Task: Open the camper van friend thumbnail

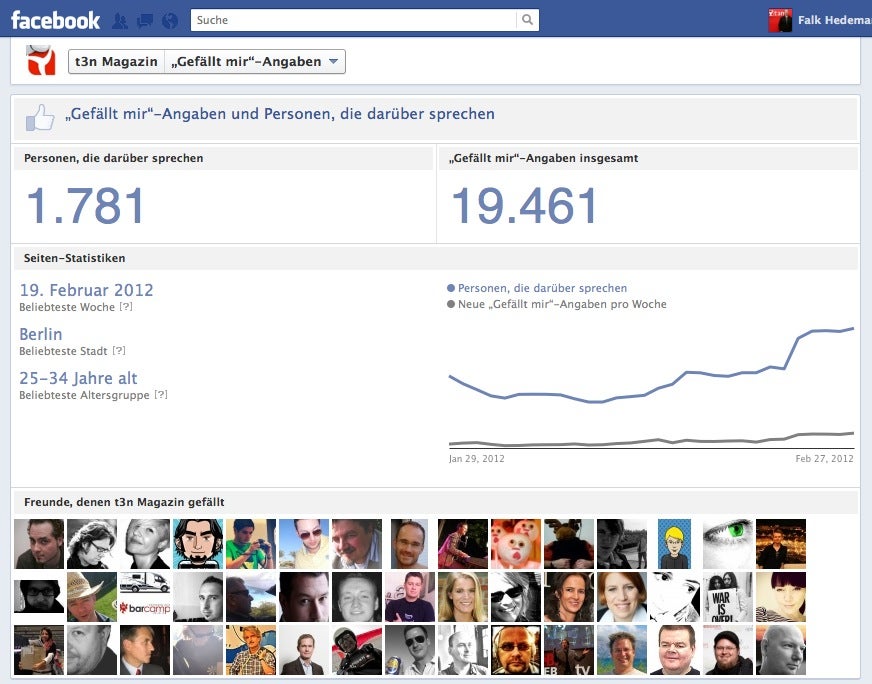Action: (x=145, y=597)
